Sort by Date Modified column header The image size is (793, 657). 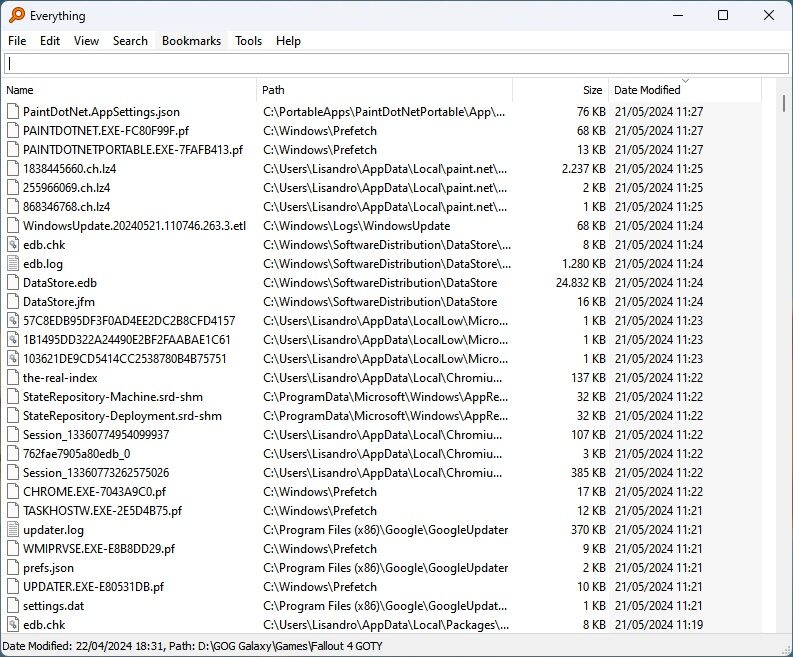click(x=685, y=90)
